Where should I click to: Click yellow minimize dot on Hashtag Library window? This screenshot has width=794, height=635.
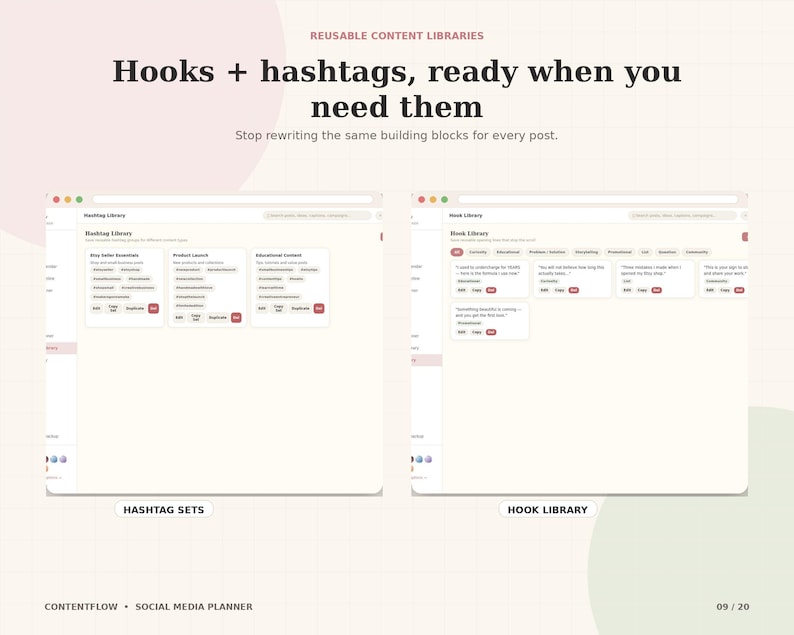[68, 200]
